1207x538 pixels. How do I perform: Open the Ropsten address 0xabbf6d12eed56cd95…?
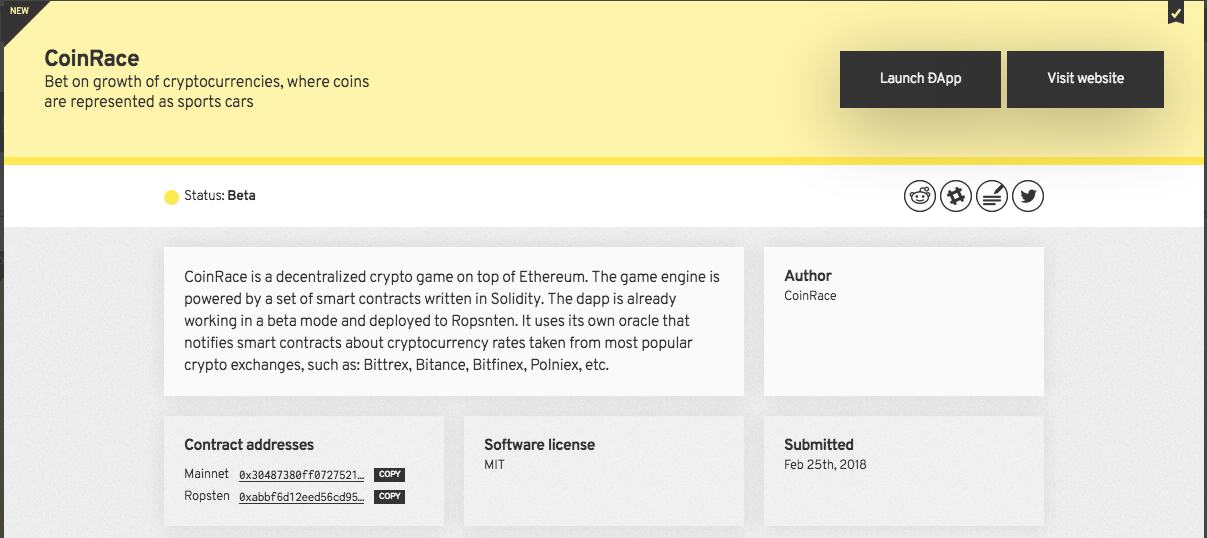302,496
